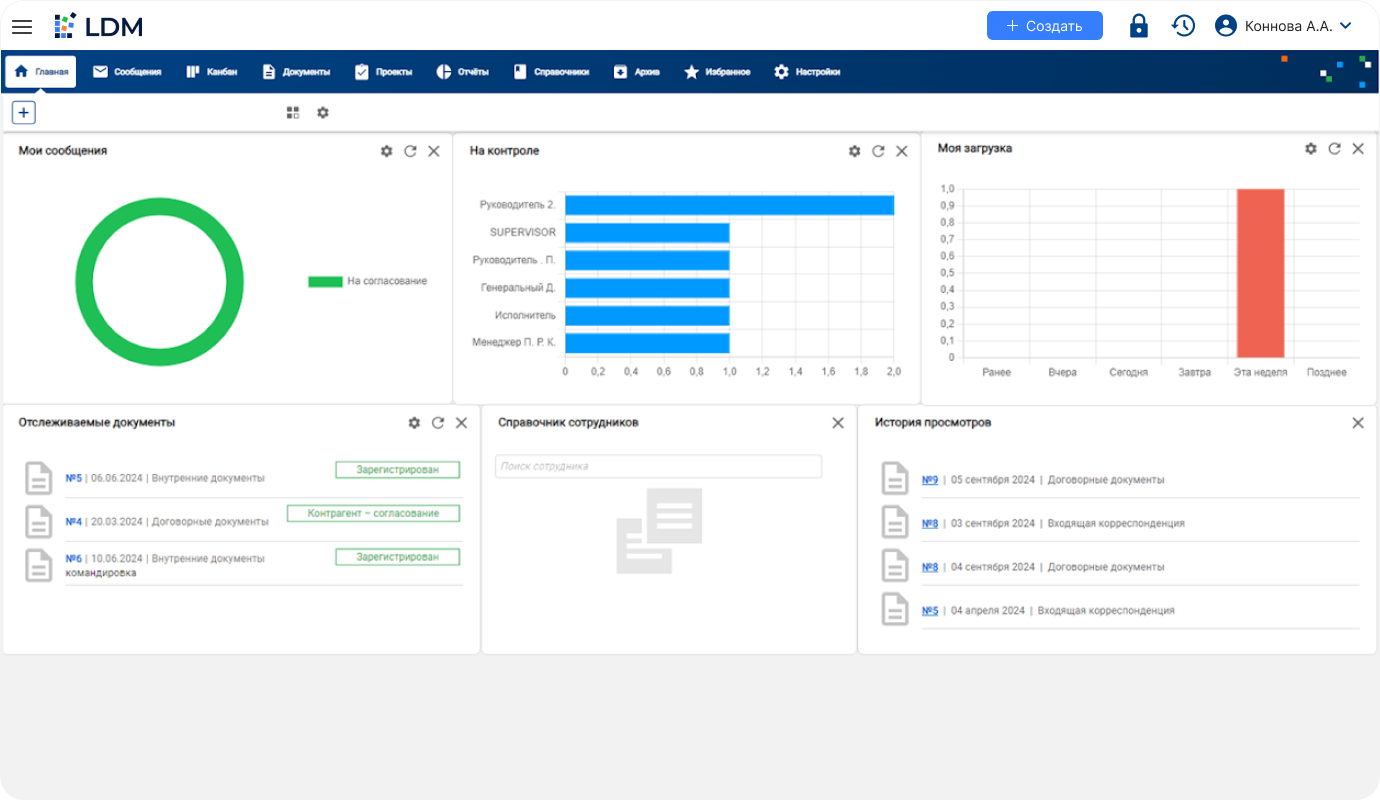Open the Настройки tab

point(806,72)
